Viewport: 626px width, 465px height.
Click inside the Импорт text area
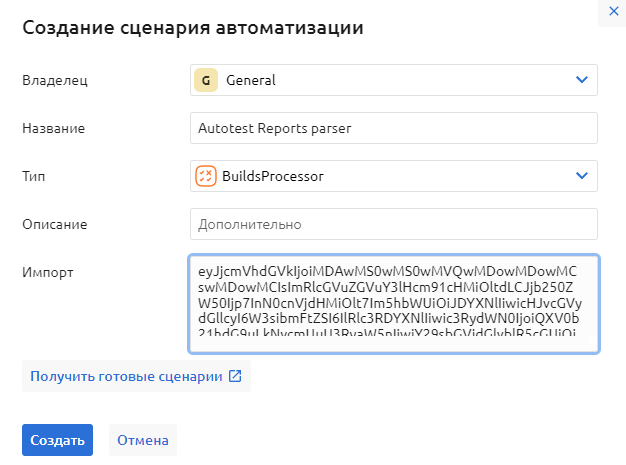393,304
